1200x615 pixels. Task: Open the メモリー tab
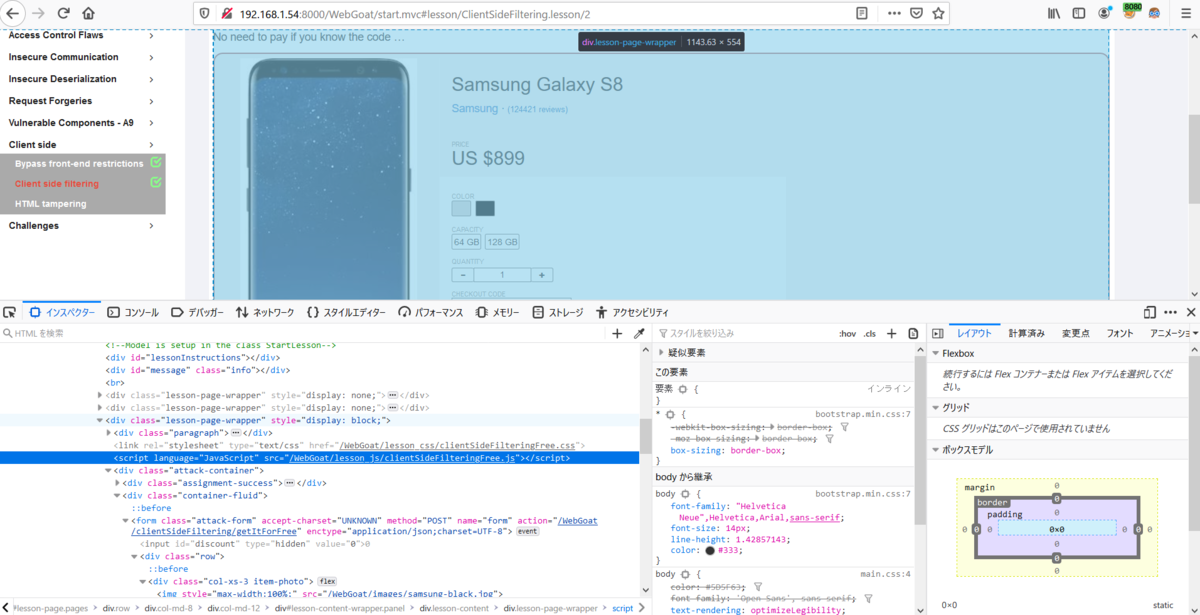tap(498, 312)
